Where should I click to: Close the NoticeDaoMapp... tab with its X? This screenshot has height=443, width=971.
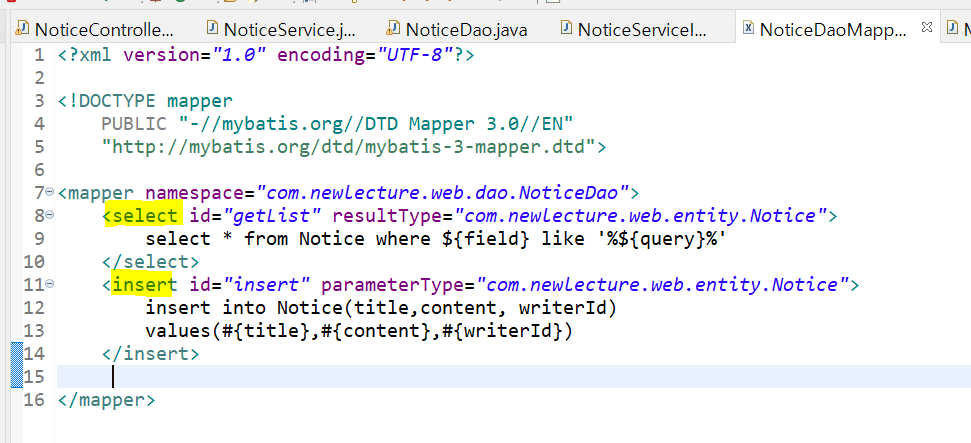point(927,27)
